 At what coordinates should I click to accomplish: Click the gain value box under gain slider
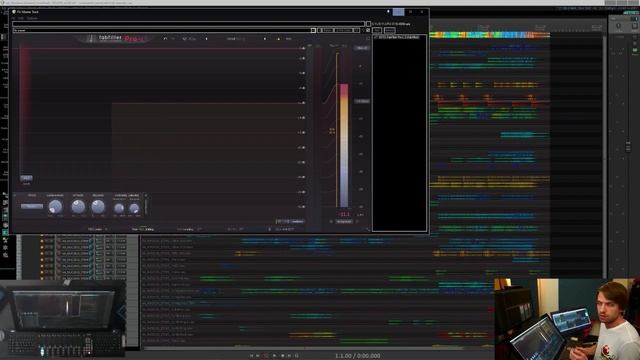click(x=26, y=178)
